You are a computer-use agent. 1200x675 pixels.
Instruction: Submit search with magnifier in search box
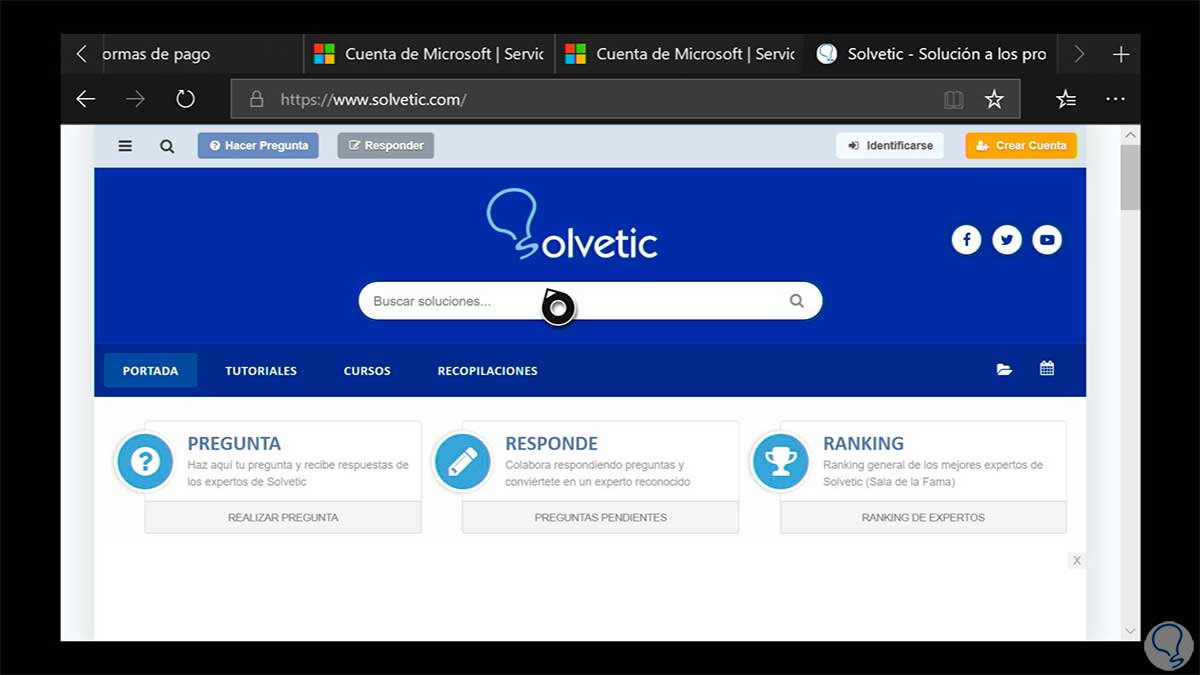coord(797,300)
